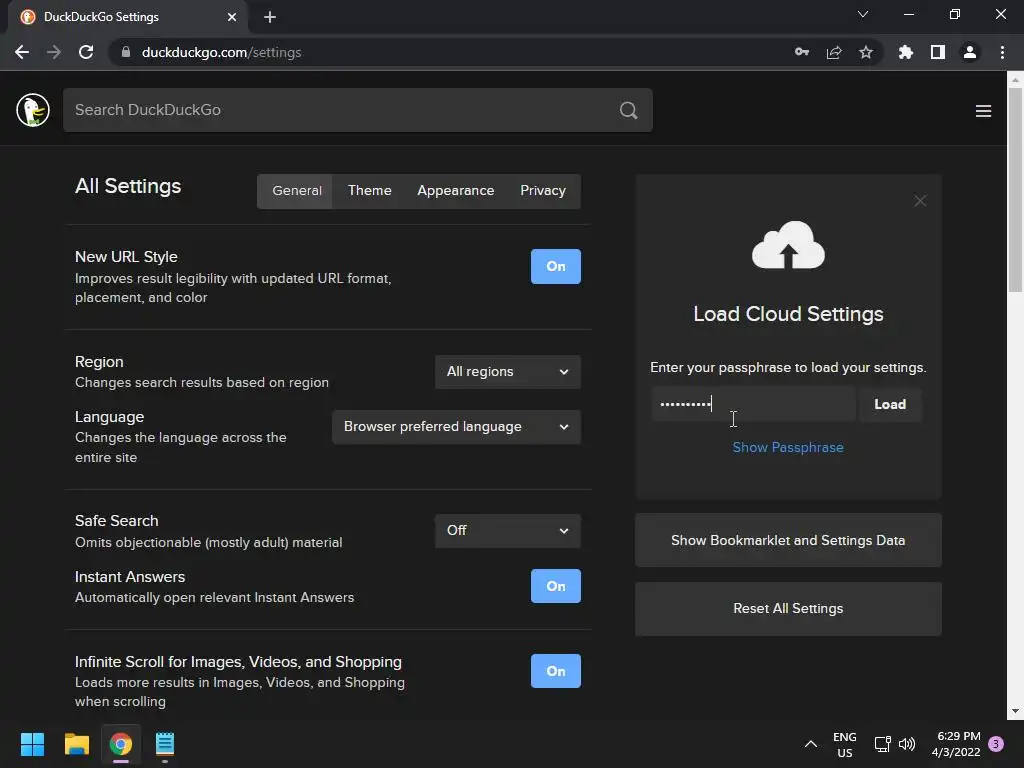Click the Load button

(889, 404)
